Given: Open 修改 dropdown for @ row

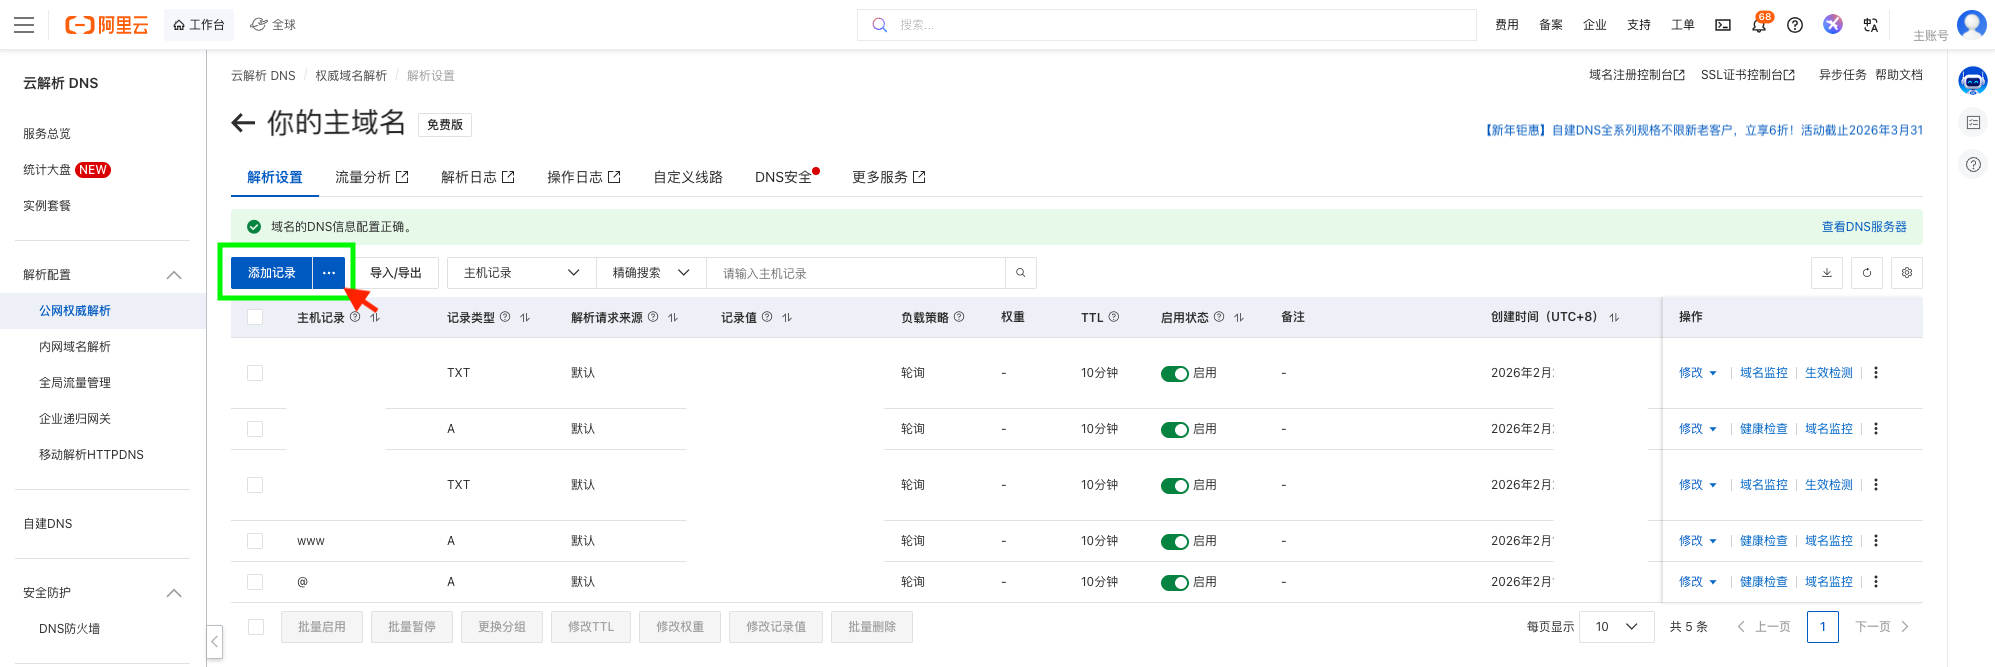Looking at the screenshot, I should pos(1698,582).
